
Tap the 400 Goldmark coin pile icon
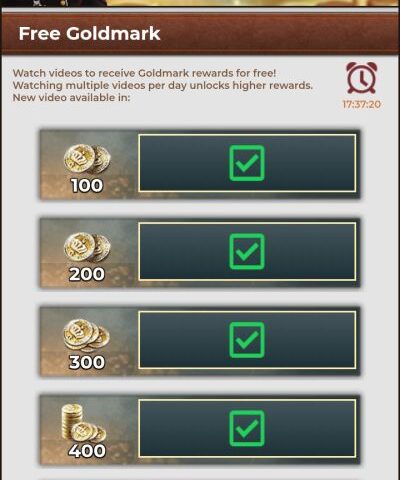84,423
